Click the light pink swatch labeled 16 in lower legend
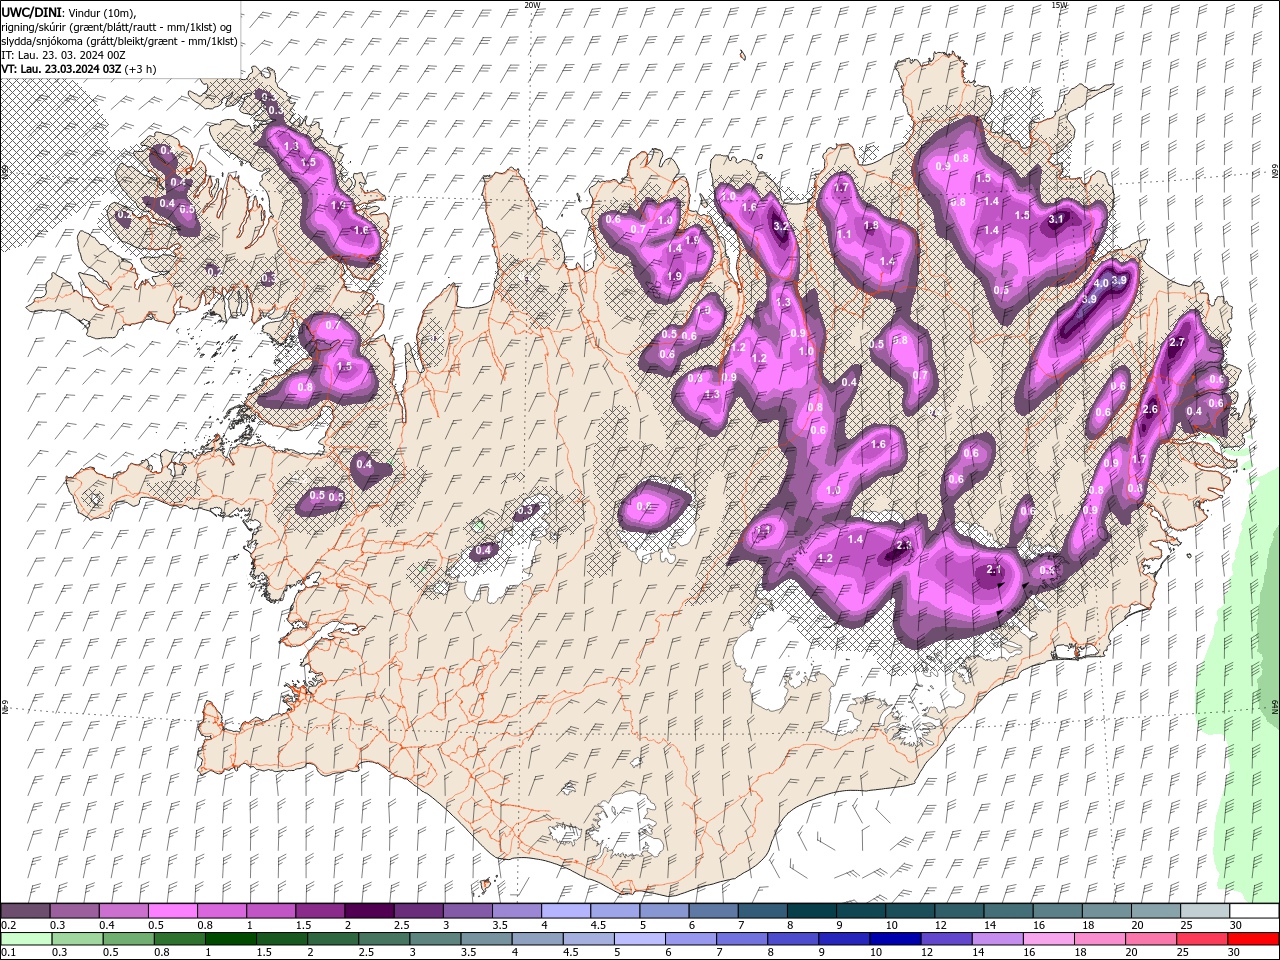 [x=1049, y=939]
